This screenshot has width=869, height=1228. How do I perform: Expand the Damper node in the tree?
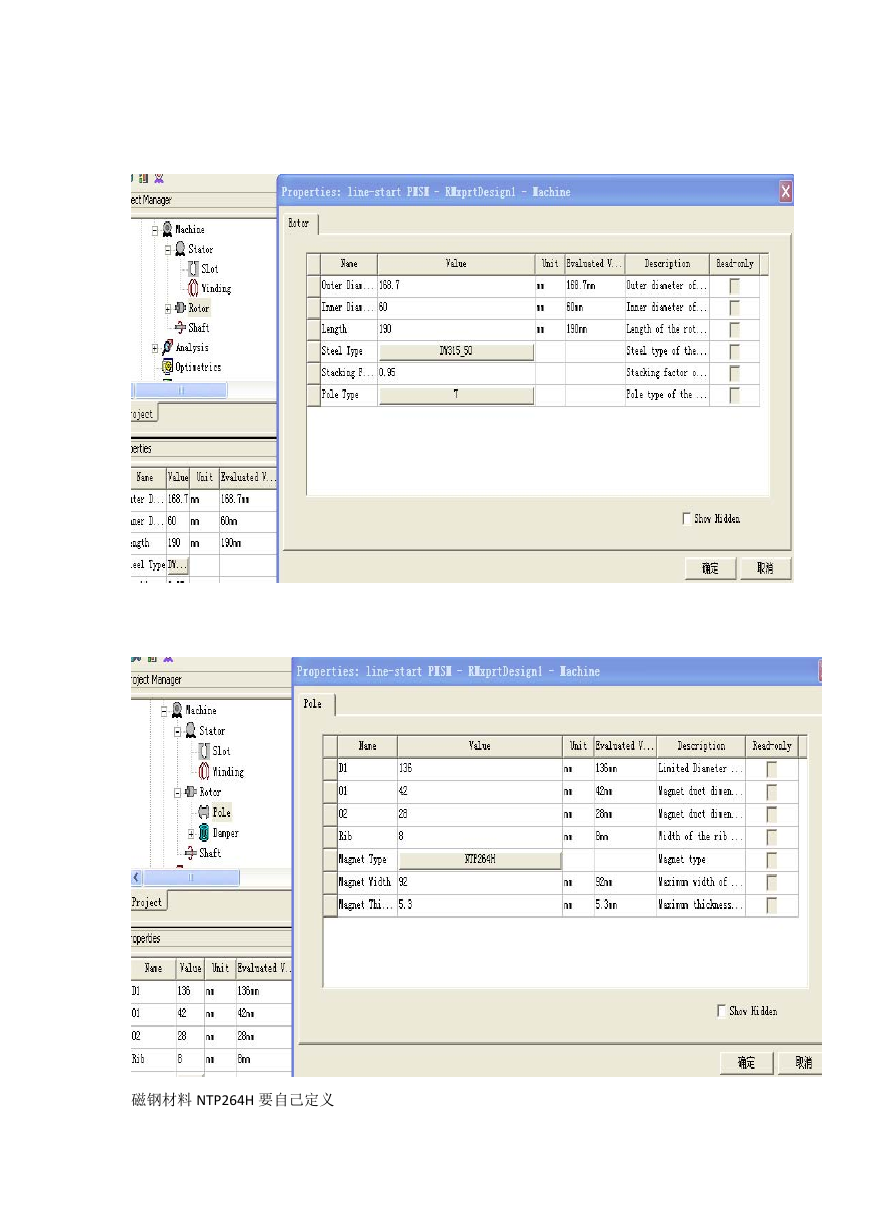[190, 833]
